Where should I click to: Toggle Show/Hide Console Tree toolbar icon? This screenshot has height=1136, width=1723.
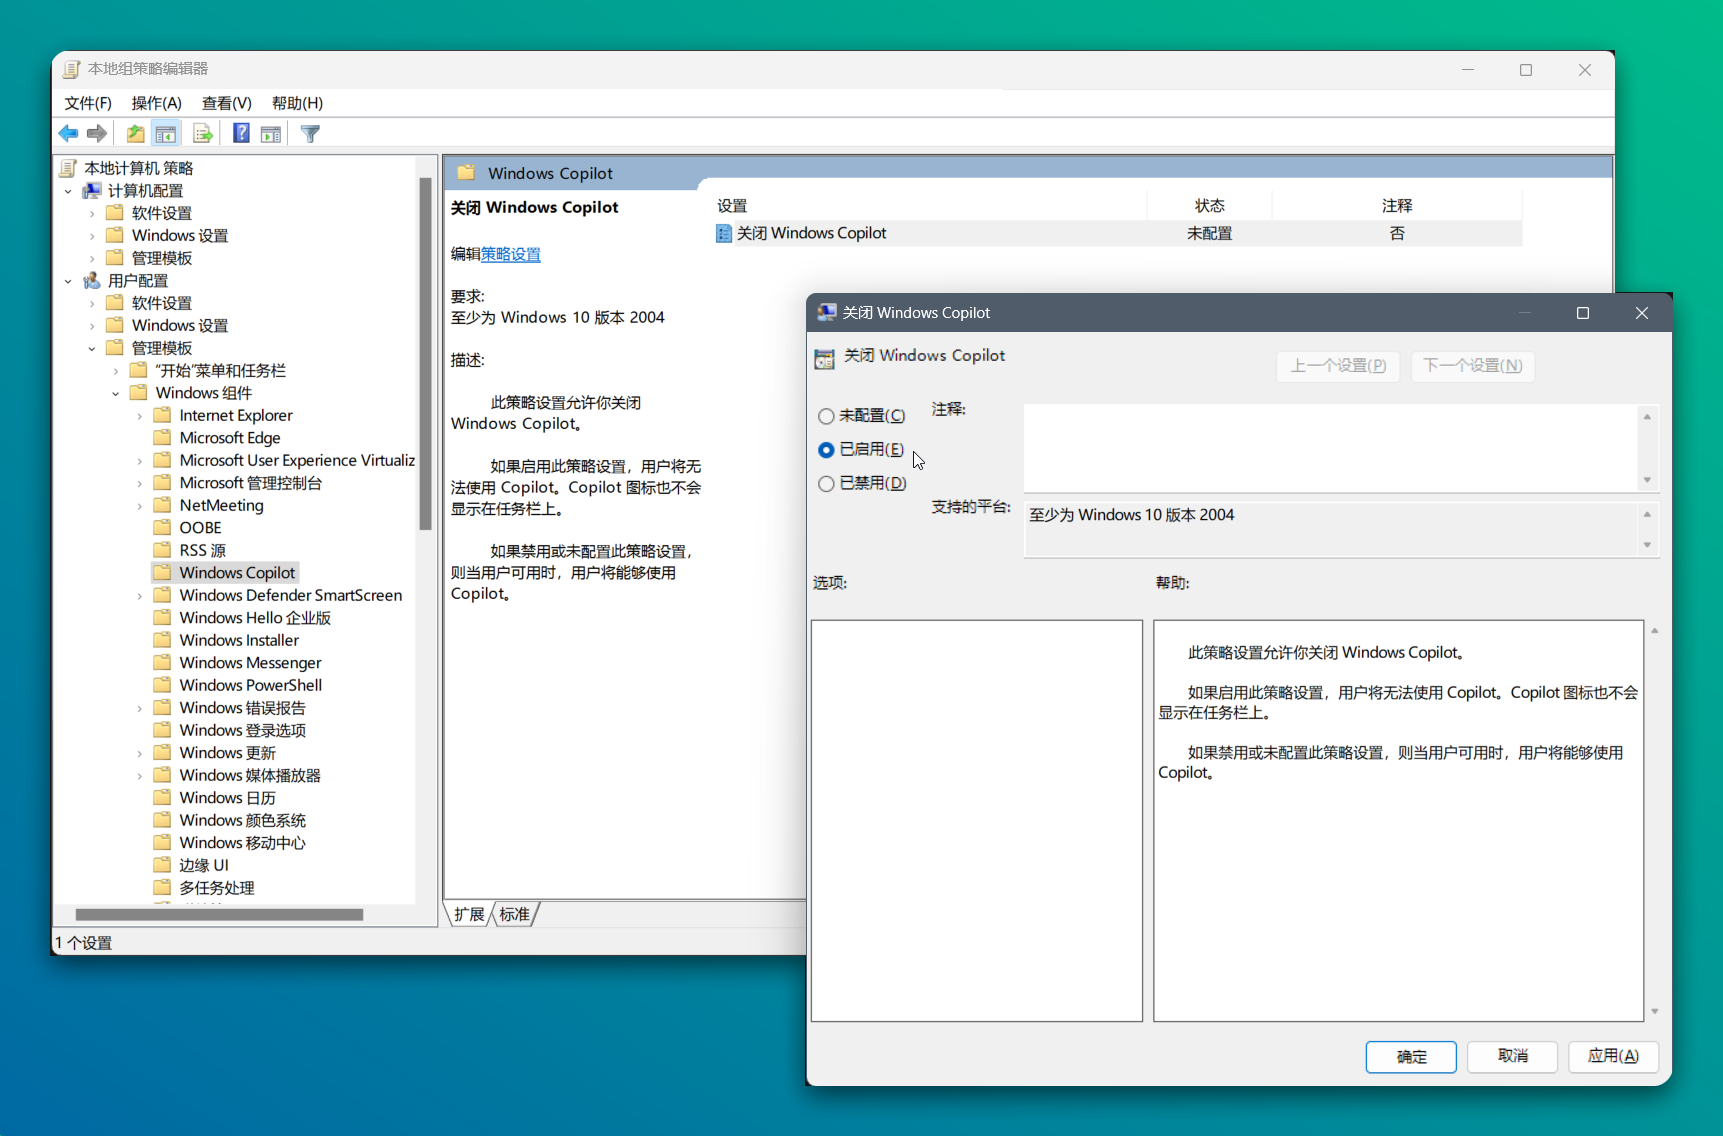(166, 134)
